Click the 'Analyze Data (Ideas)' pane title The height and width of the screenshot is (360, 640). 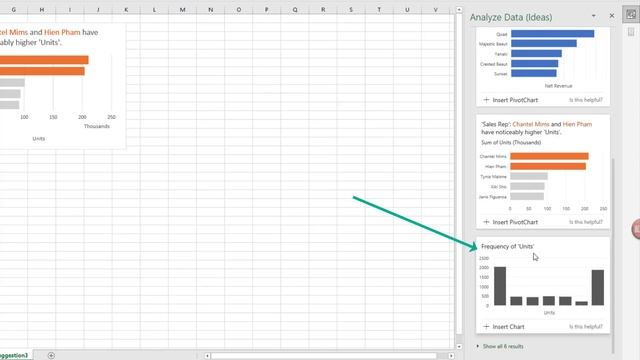pos(511,17)
